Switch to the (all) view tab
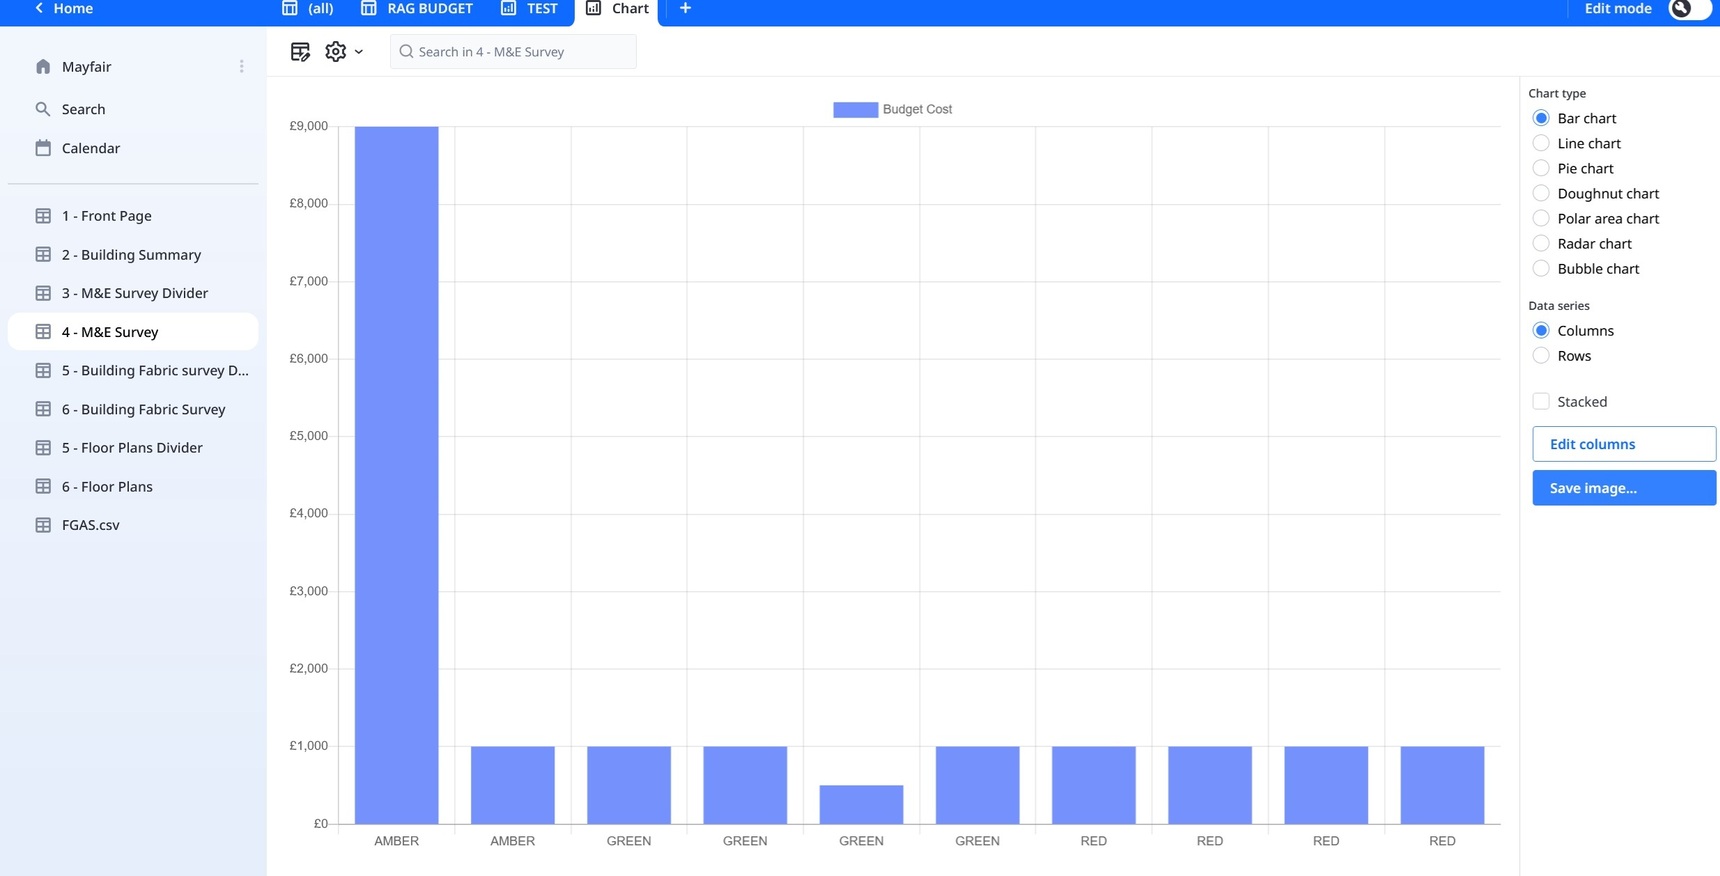The image size is (1720, 876). pos(308,8)
